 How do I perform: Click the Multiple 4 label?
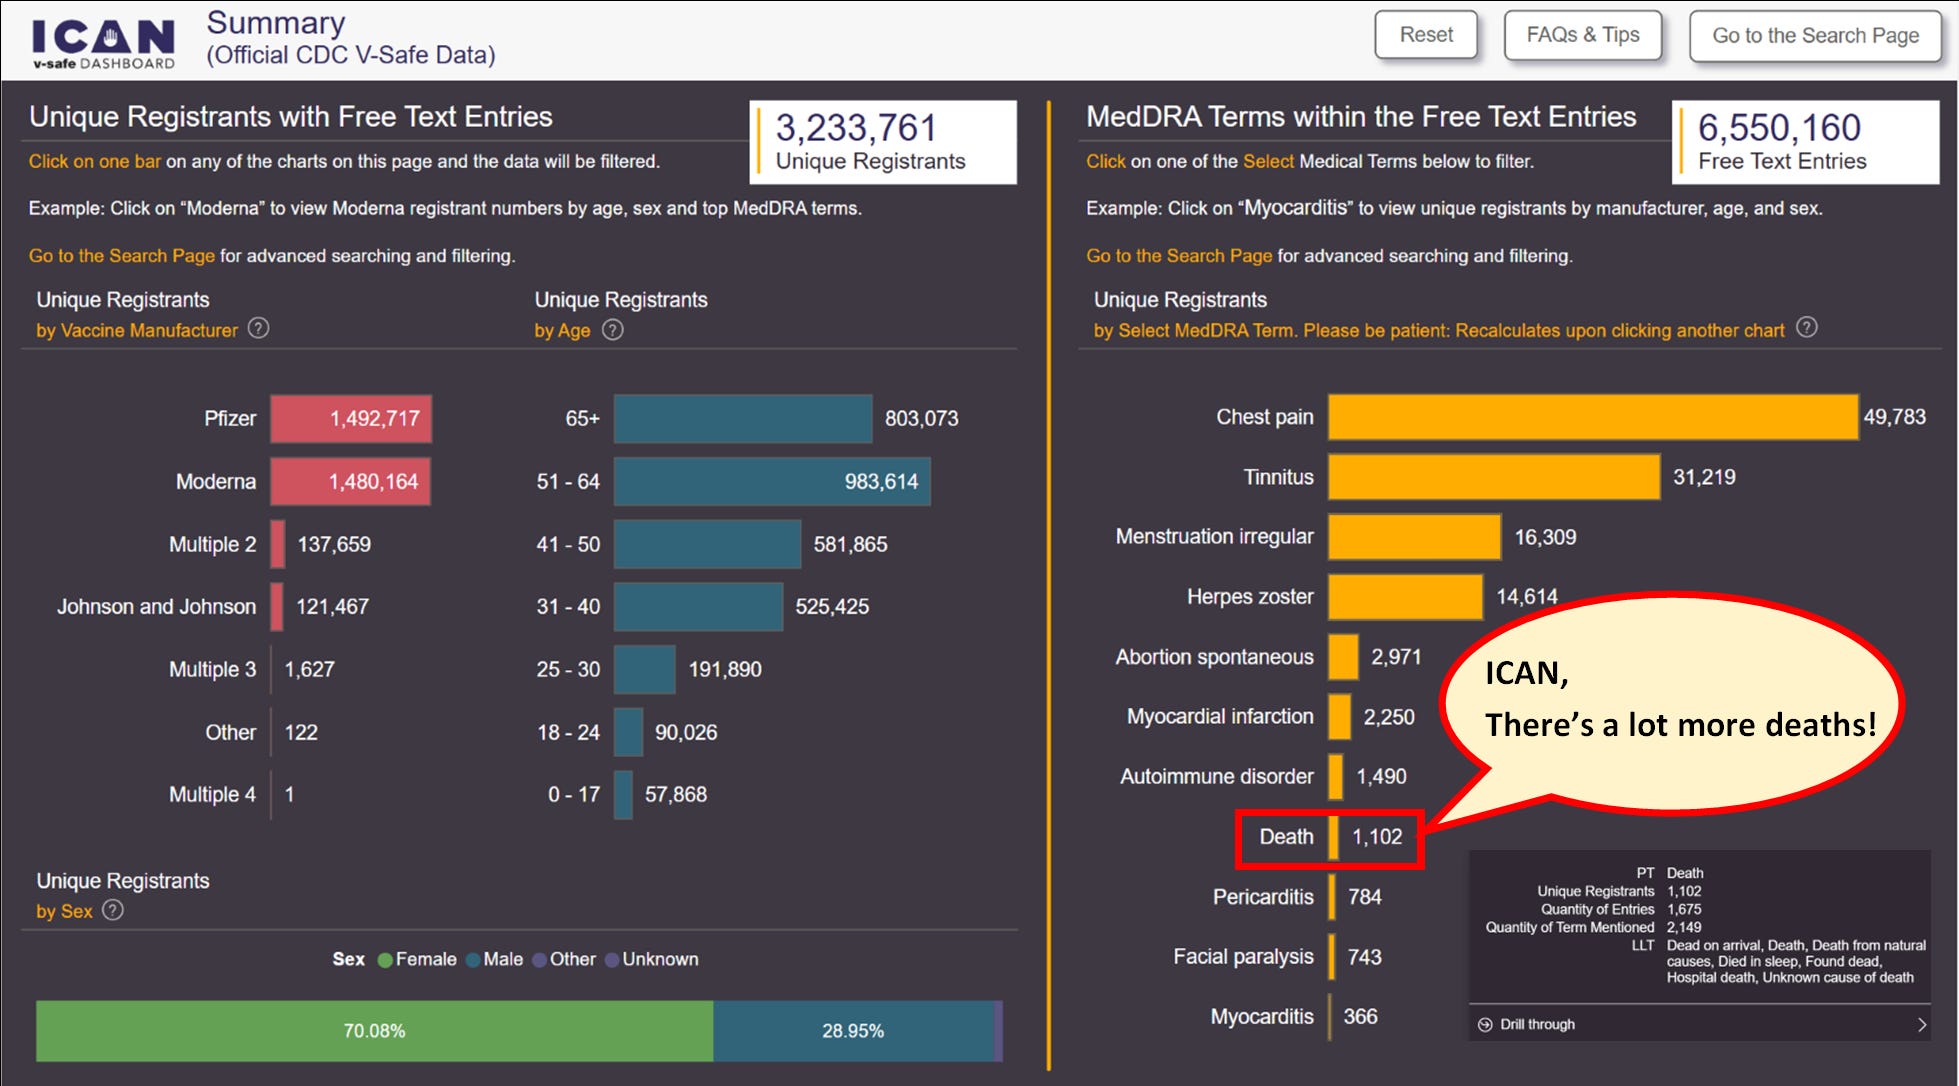pos(212,794)
